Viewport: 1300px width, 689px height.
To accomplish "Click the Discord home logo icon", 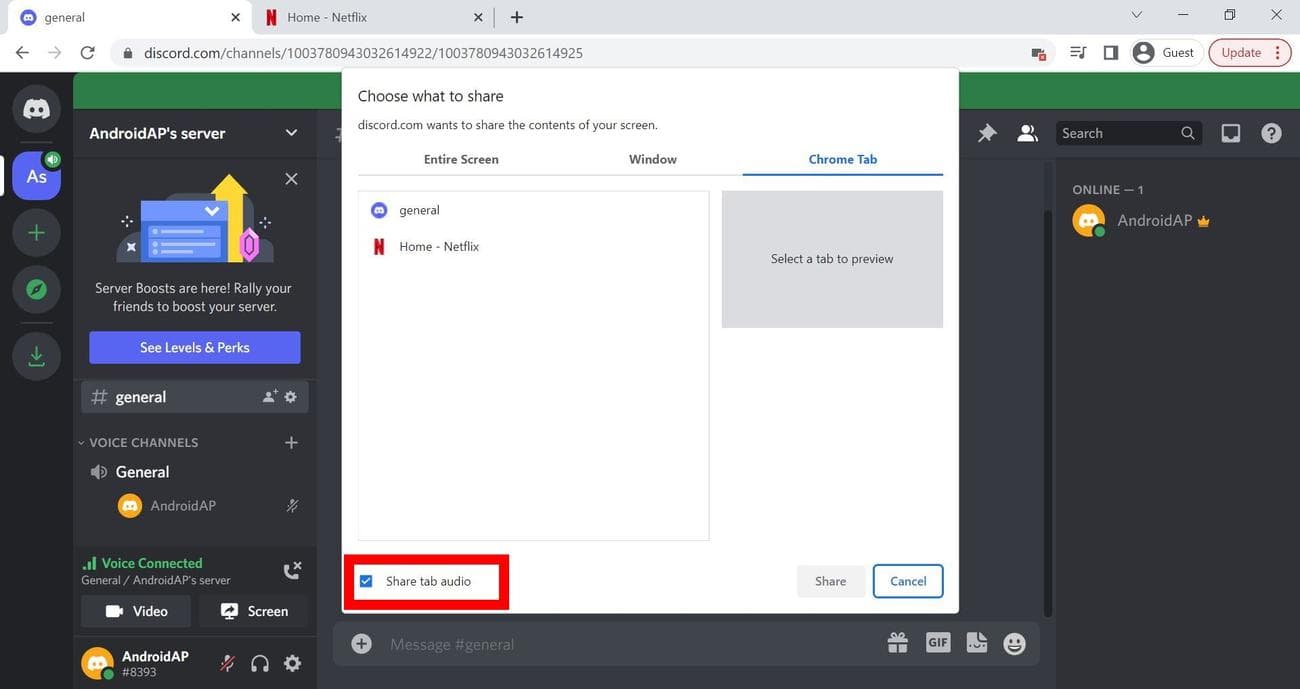I will 36,109.
